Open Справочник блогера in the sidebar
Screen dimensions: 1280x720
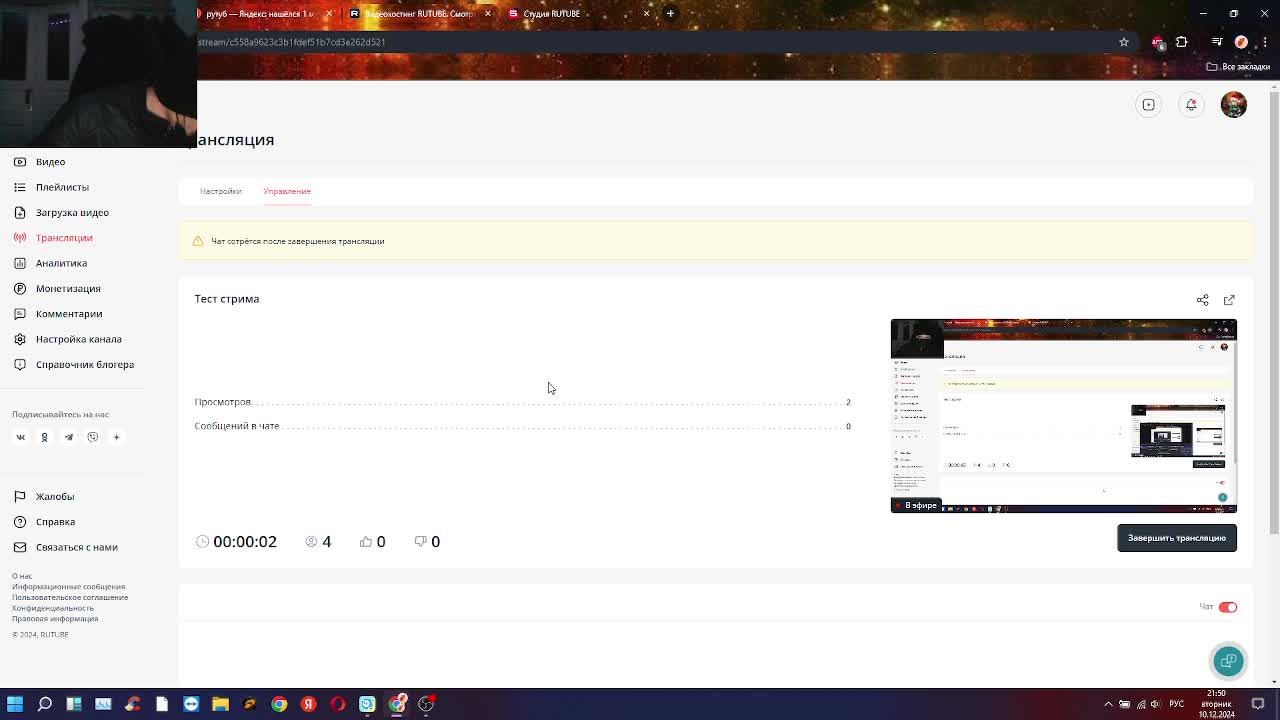click(73, 365)
